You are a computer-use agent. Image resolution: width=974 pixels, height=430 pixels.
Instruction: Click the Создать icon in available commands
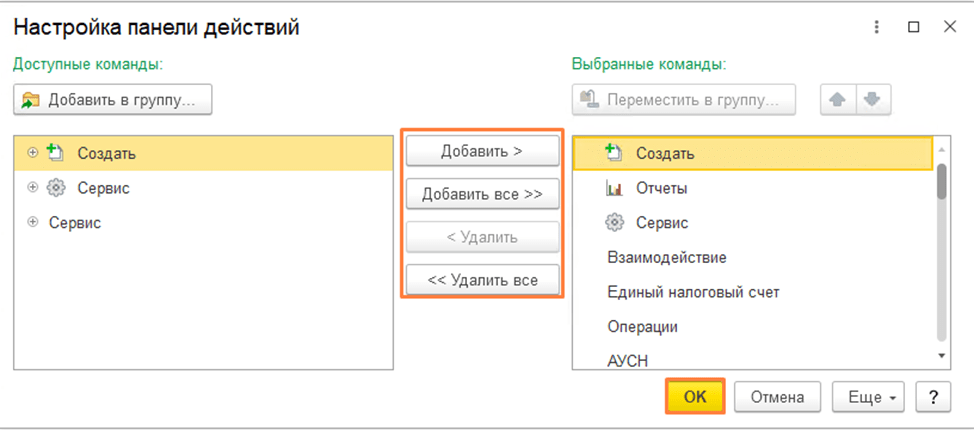pyautogui.click(x=56, y=153)
